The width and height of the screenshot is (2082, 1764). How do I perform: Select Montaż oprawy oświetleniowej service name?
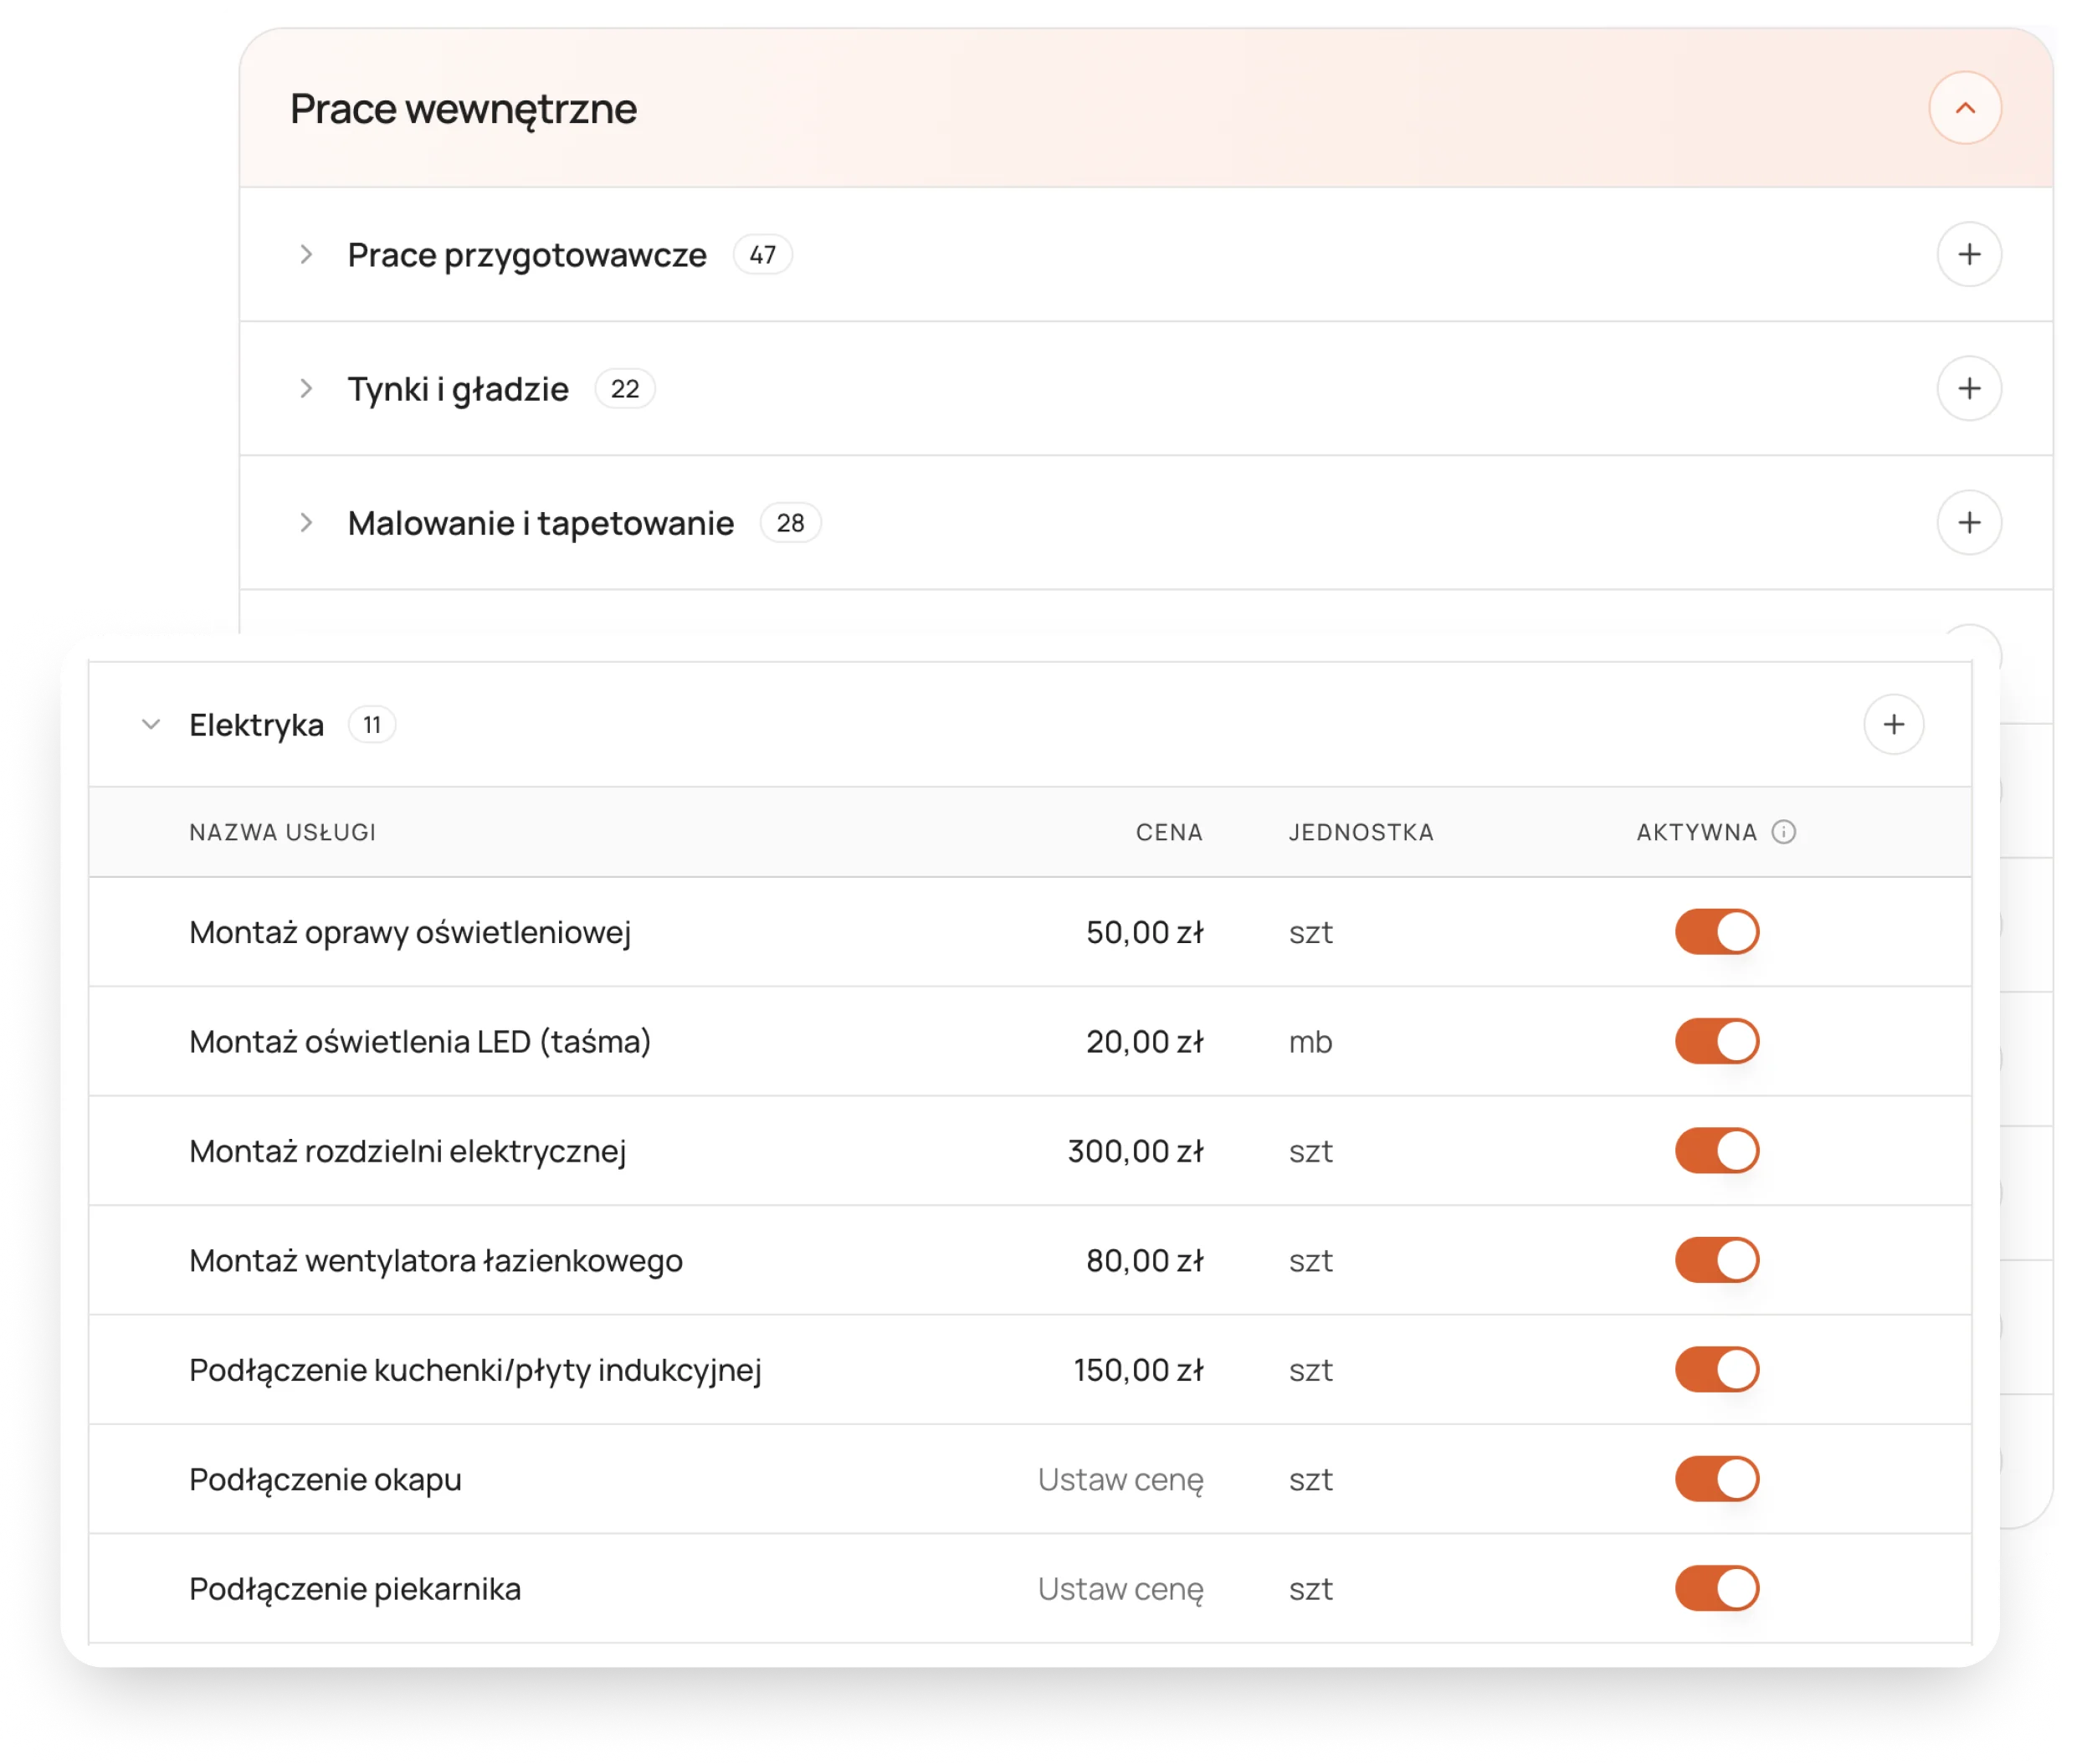tap(410, 933)
